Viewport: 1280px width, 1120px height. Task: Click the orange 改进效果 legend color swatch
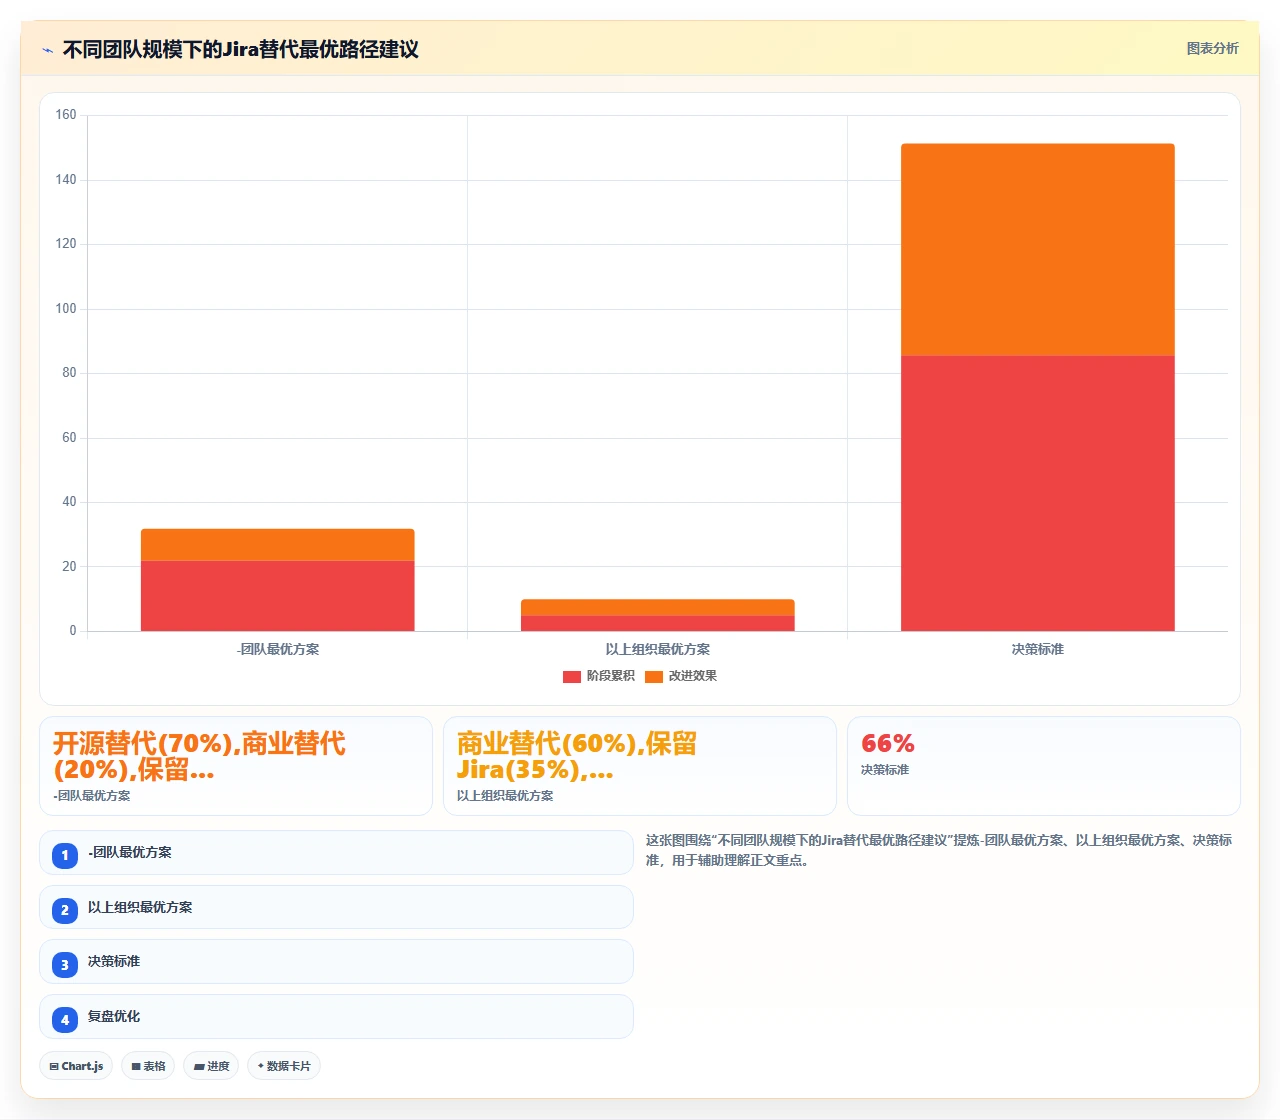pyautogui.click(x=654, y=677)
